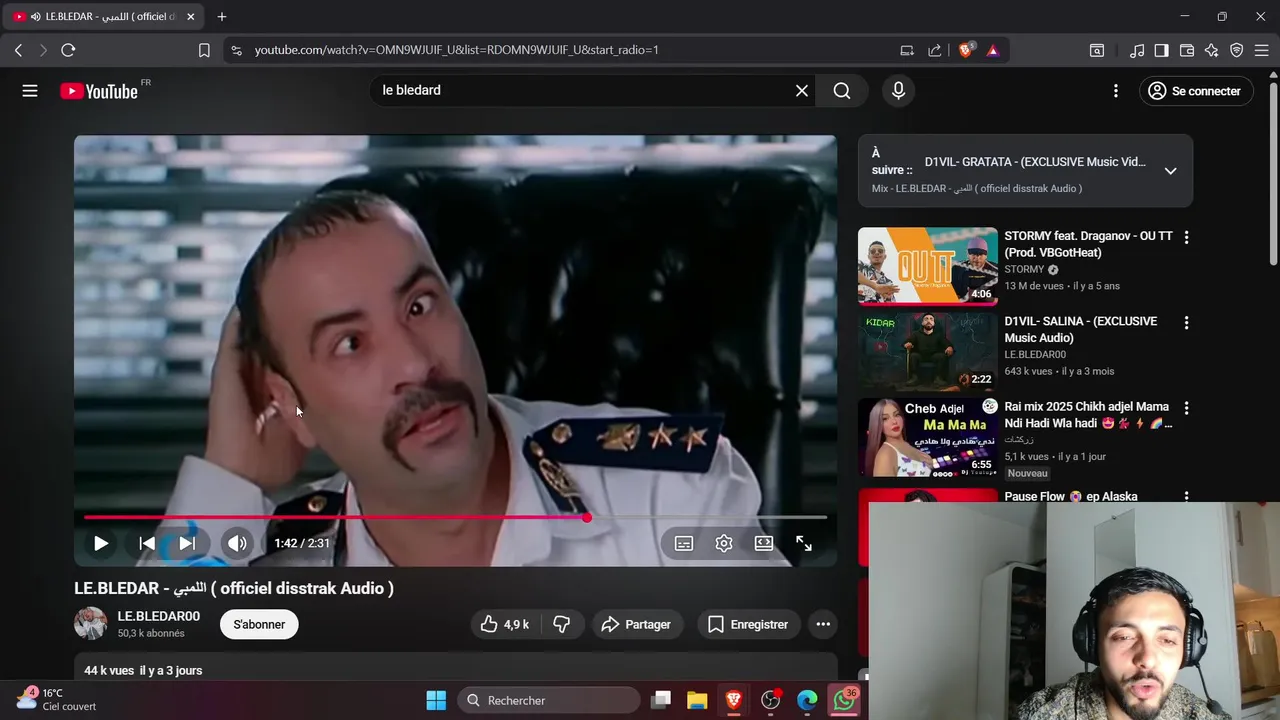Play the paused video
Image resolution: width=1280 pixels, height=720 pixels.
101,543
